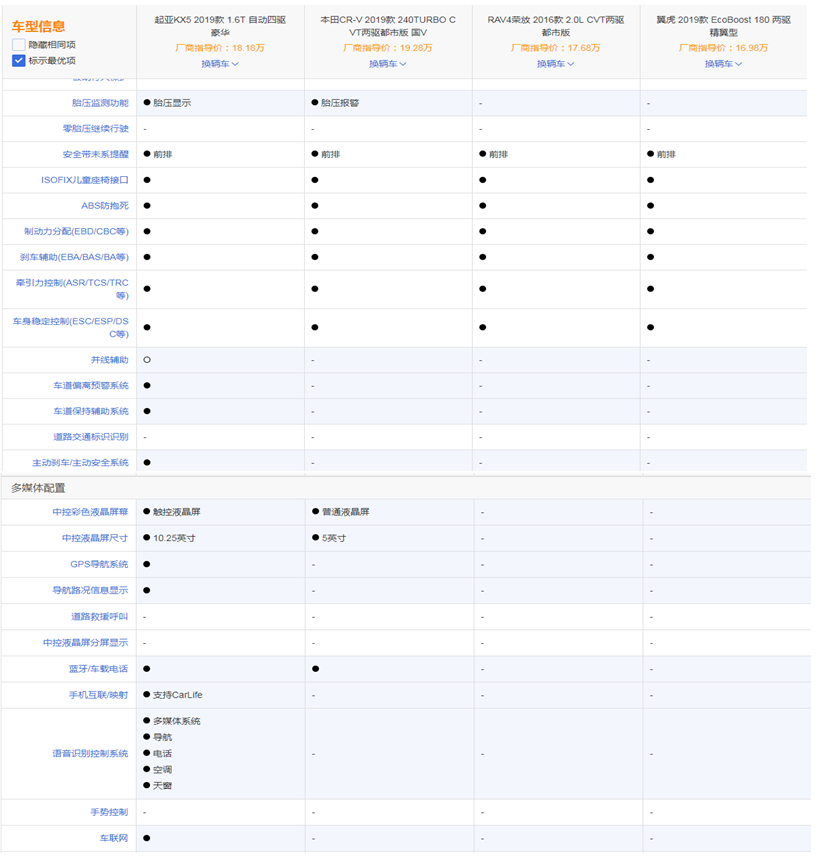The height and width of the screenshot is (866, 834).
Task: Open 换辆车 dropdown under 起亚KX5
Action: pos(220,64)
